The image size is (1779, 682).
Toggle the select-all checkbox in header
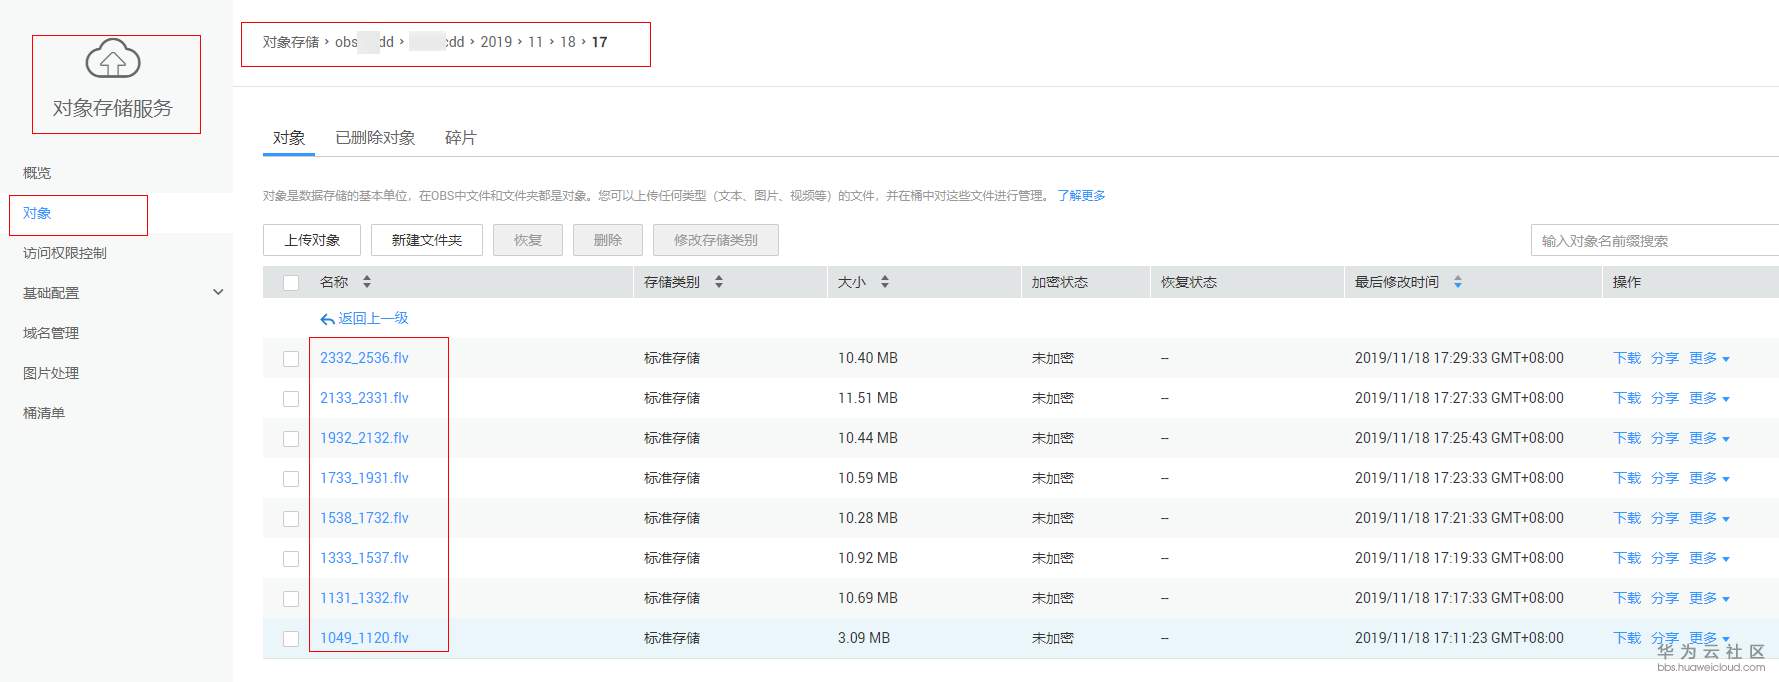291,283
